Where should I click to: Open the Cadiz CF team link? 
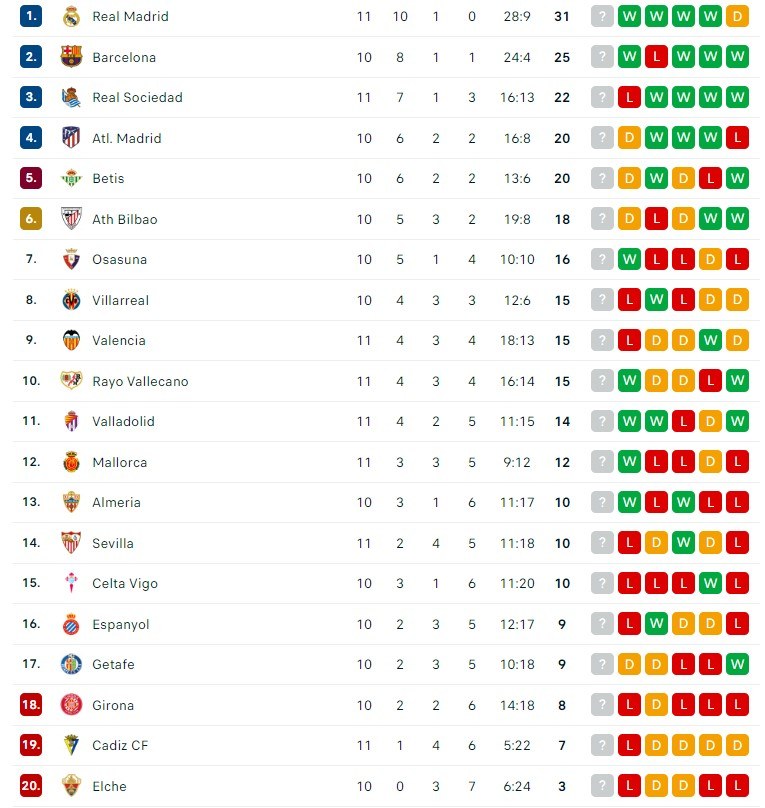click(x=120, y=745)
